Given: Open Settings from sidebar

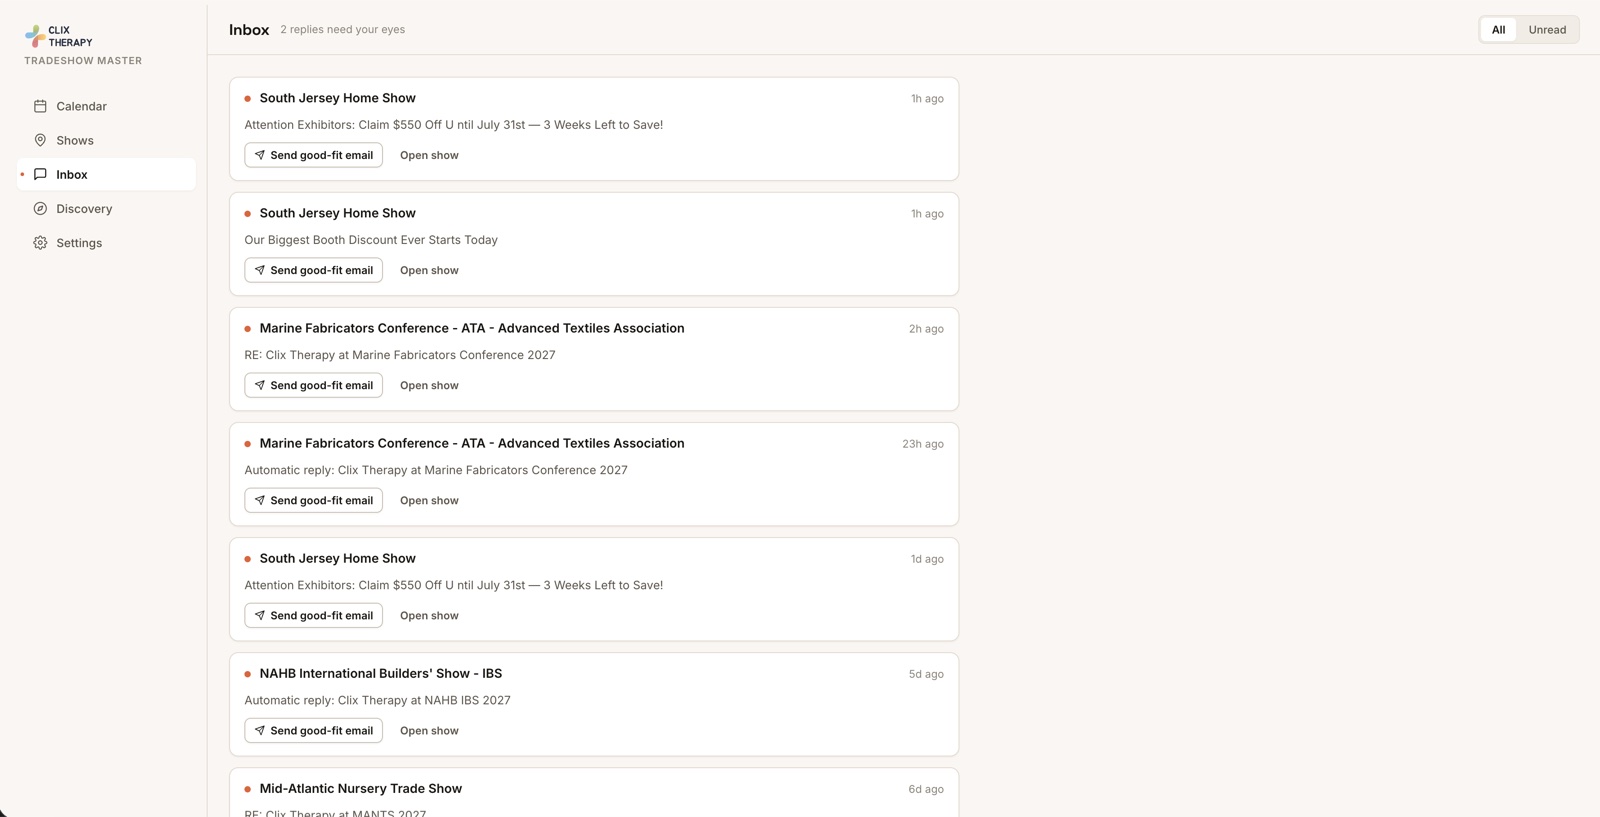Looking at the screenshot, I should click(106, 243).
